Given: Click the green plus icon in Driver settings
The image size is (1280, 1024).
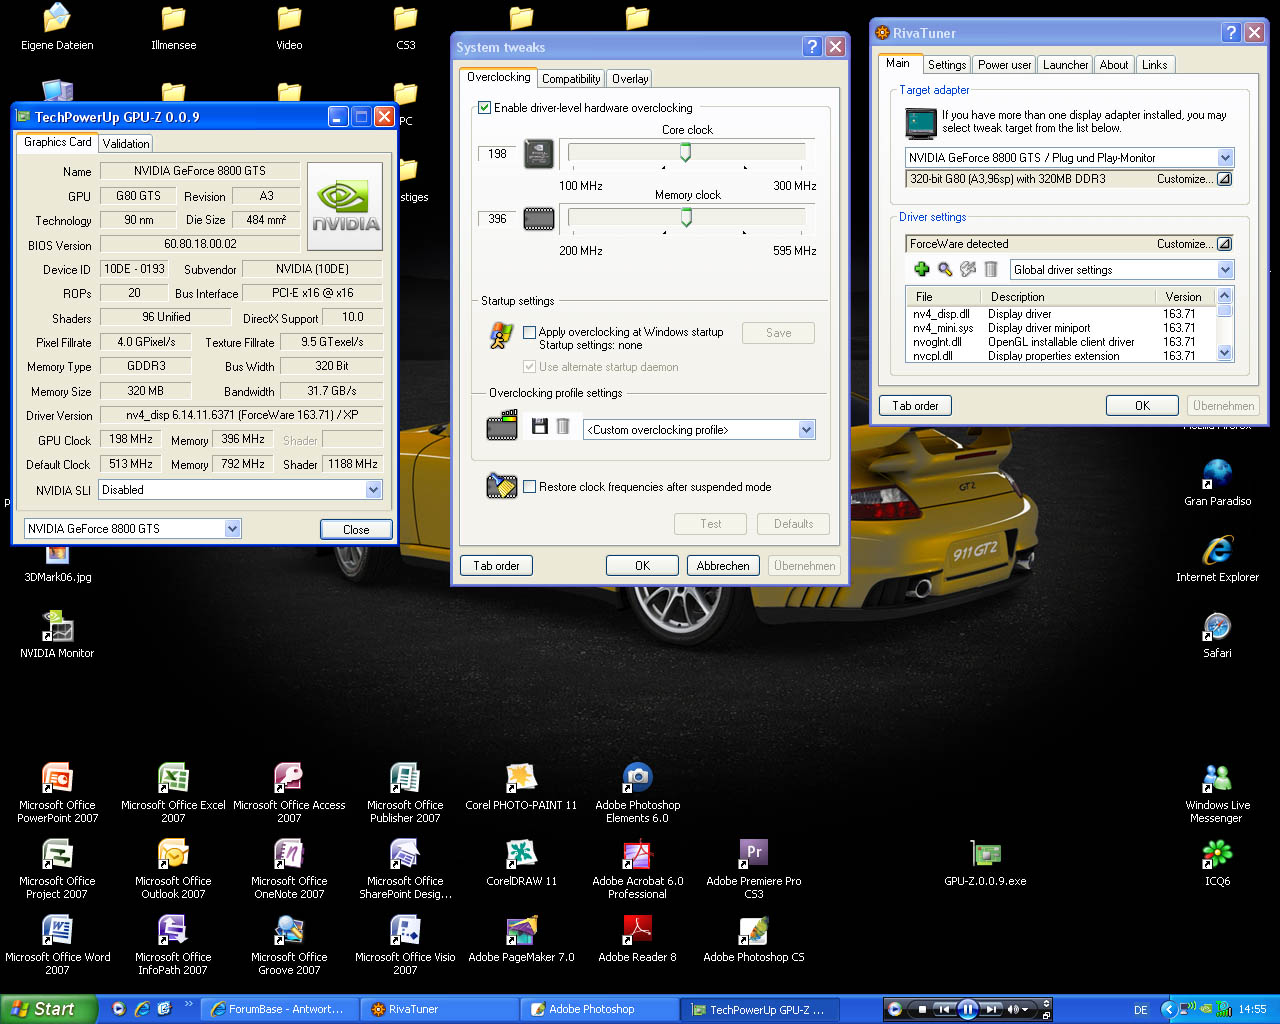Looking at the screenshot, I should [922, 269].
